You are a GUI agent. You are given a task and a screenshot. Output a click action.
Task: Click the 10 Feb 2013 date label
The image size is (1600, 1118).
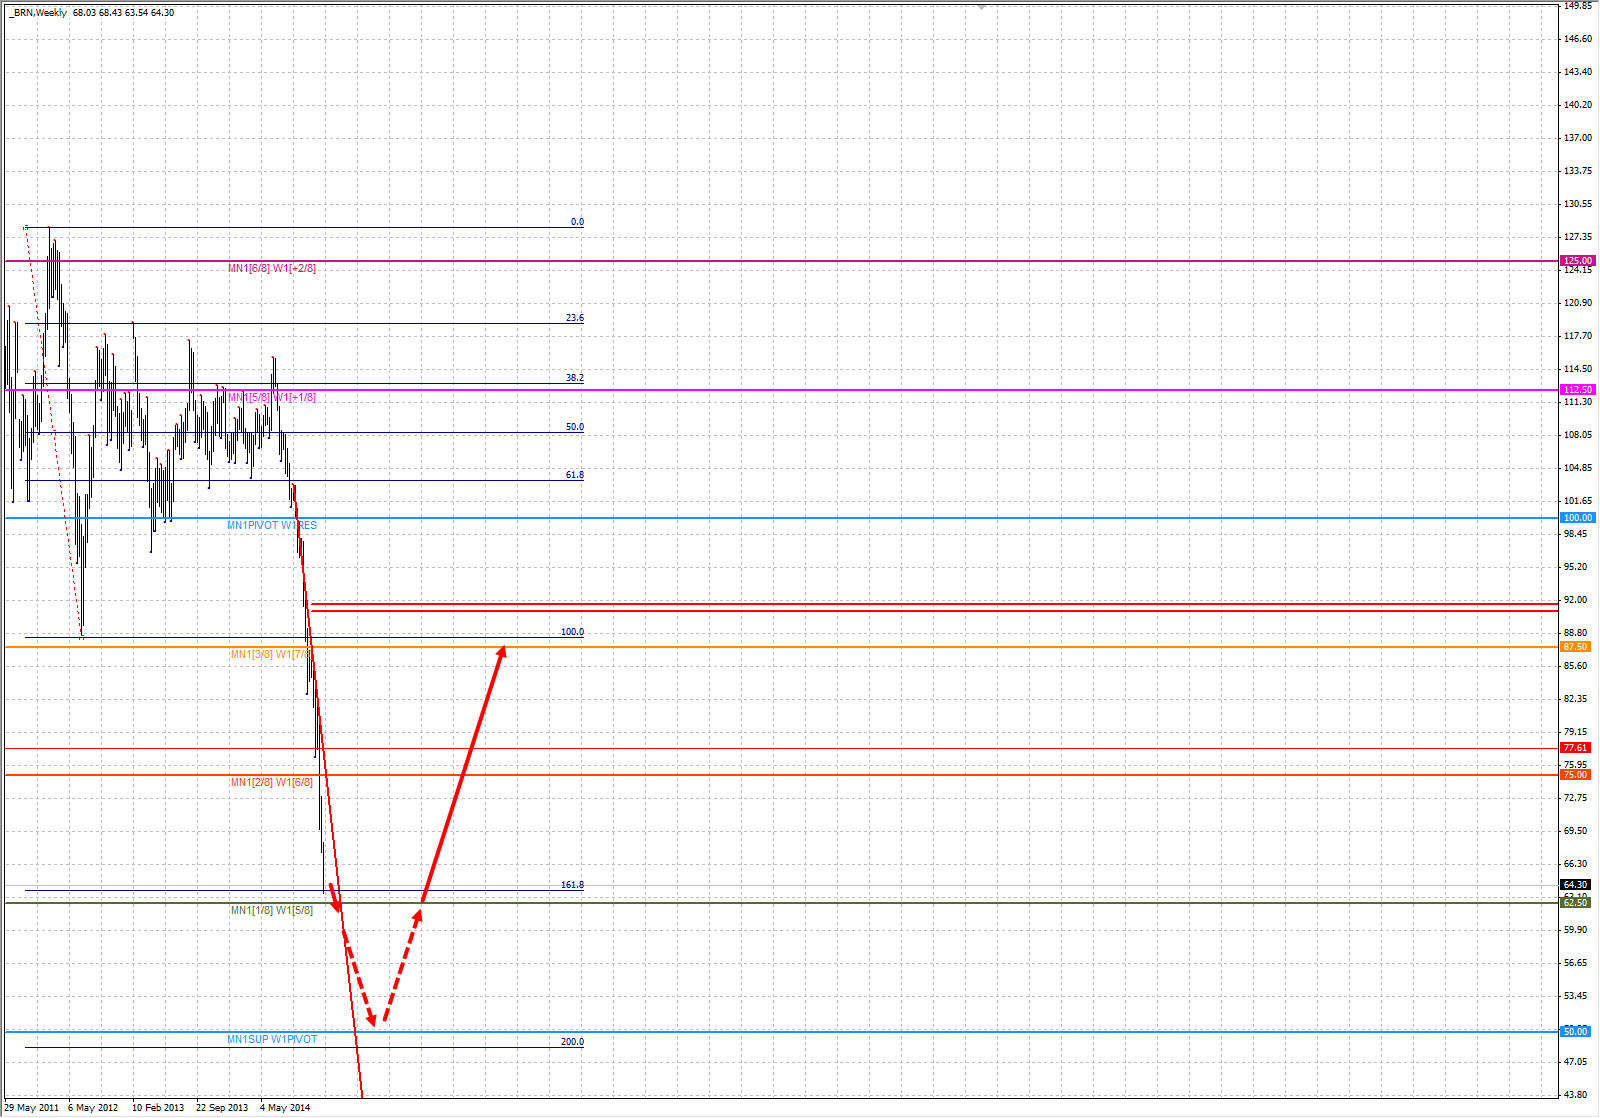click(158, 1107)
